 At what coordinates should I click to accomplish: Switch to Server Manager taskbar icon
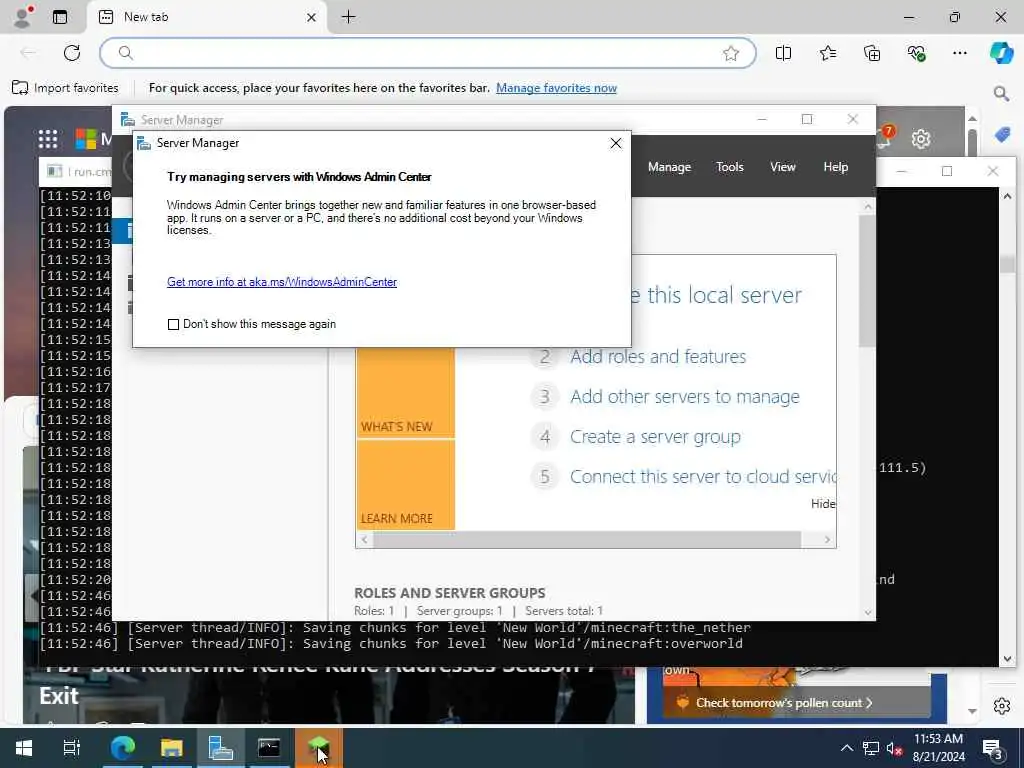[x=221, y=748]
